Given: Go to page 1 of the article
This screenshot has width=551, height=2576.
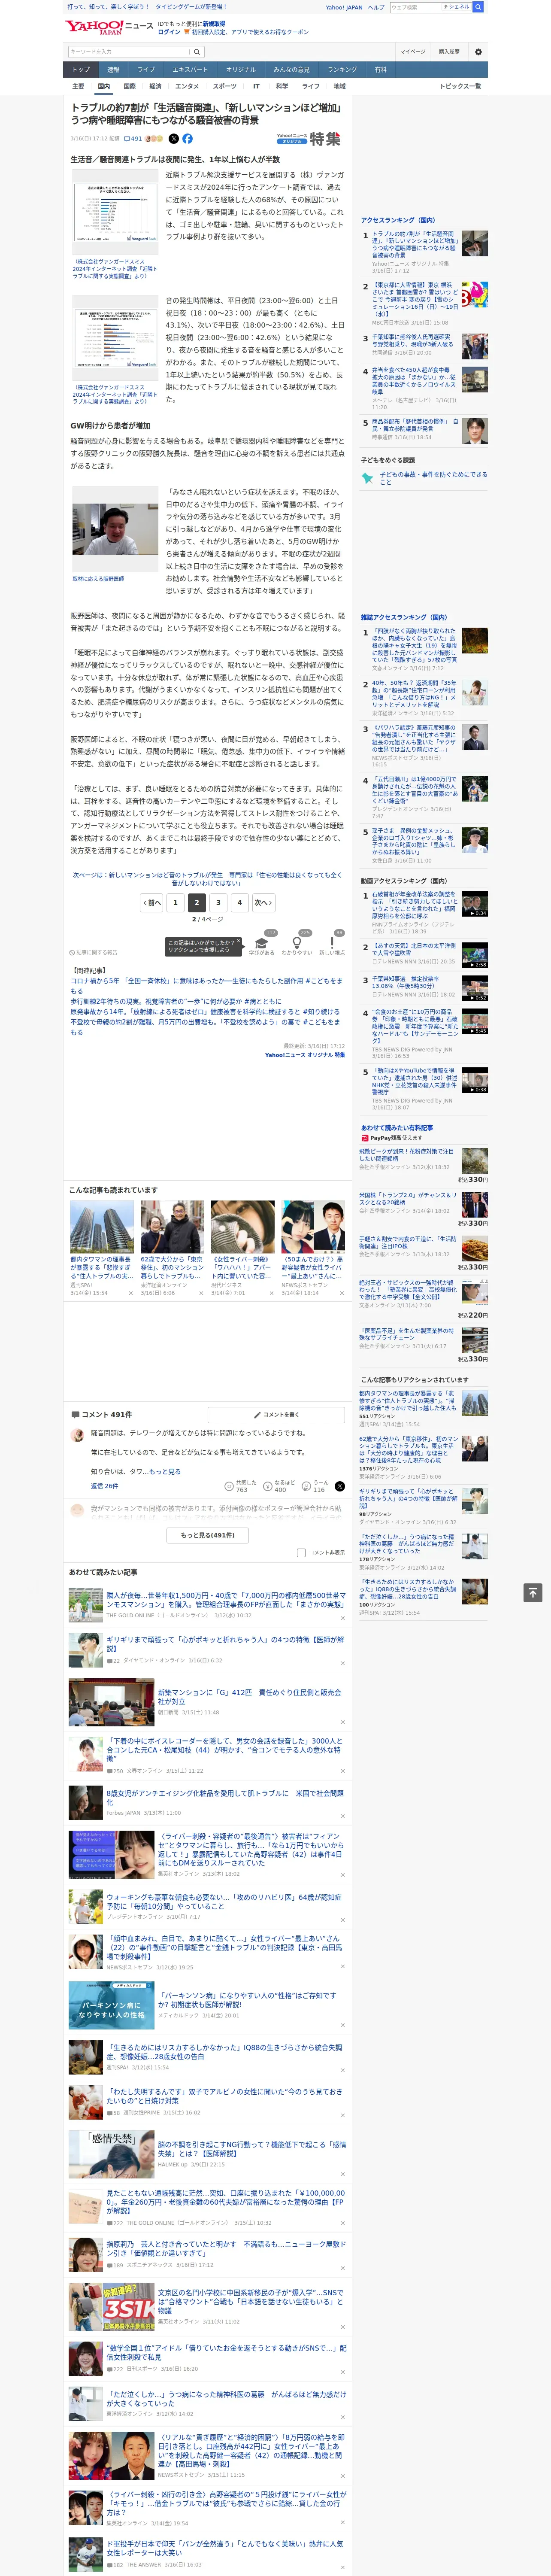Looking at the screenshot, I should tap(175, 902).
